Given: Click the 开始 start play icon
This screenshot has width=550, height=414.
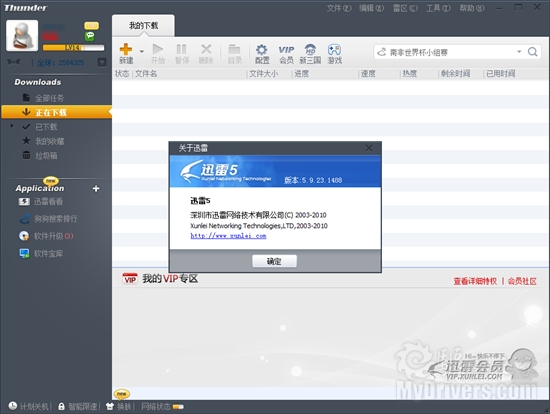Looking at the screenshot, I should [158, 49].
